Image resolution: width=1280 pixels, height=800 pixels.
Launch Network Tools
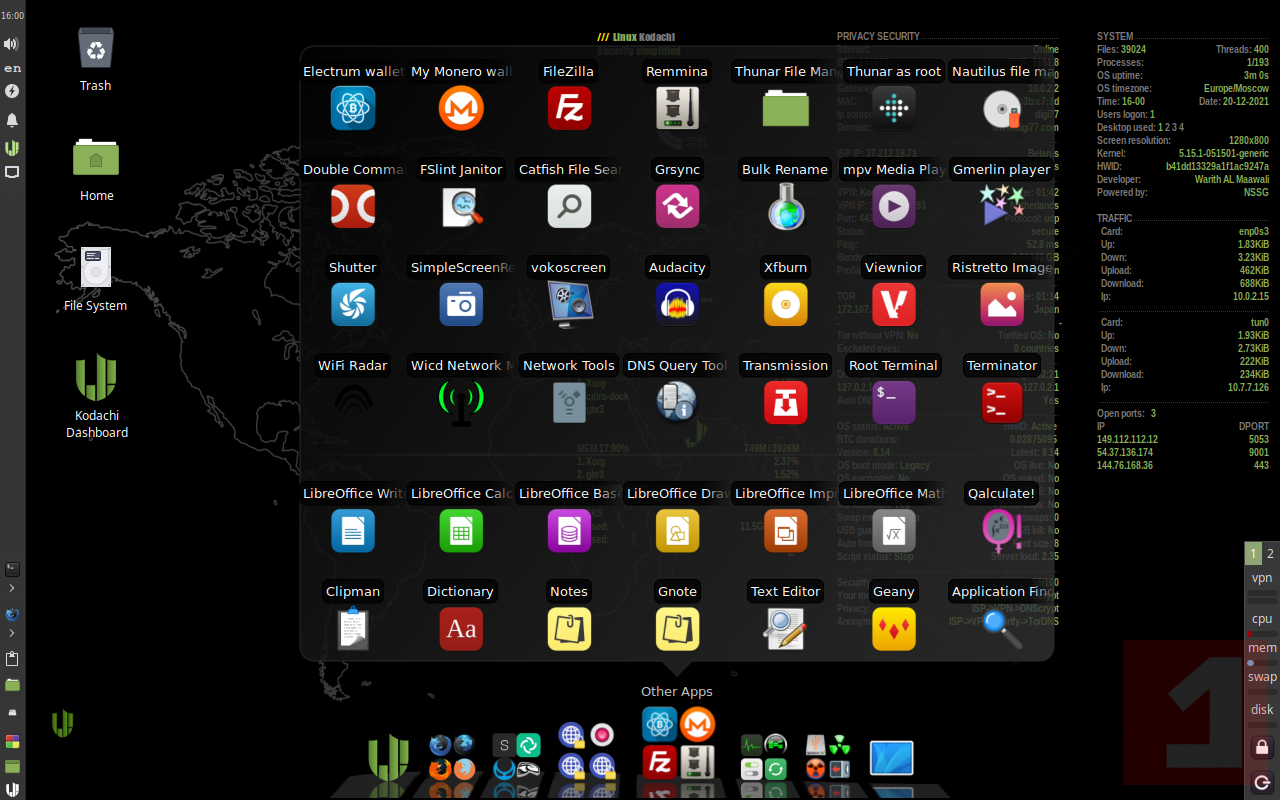[x=569, y=402]
